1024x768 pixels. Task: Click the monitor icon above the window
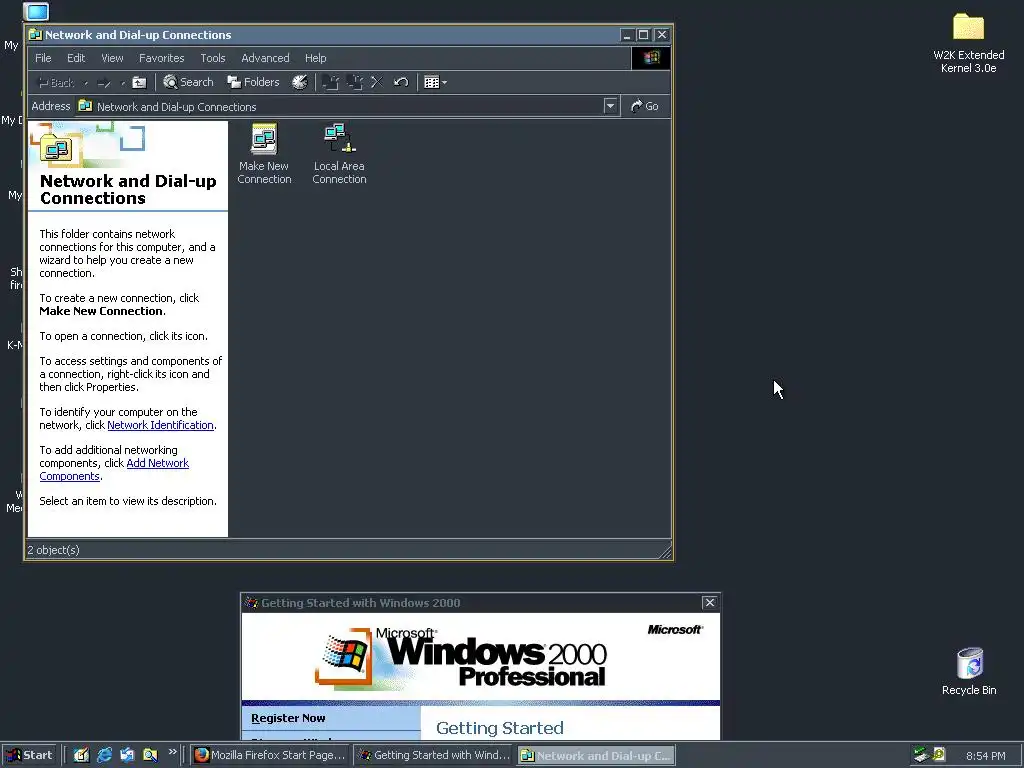36,11
